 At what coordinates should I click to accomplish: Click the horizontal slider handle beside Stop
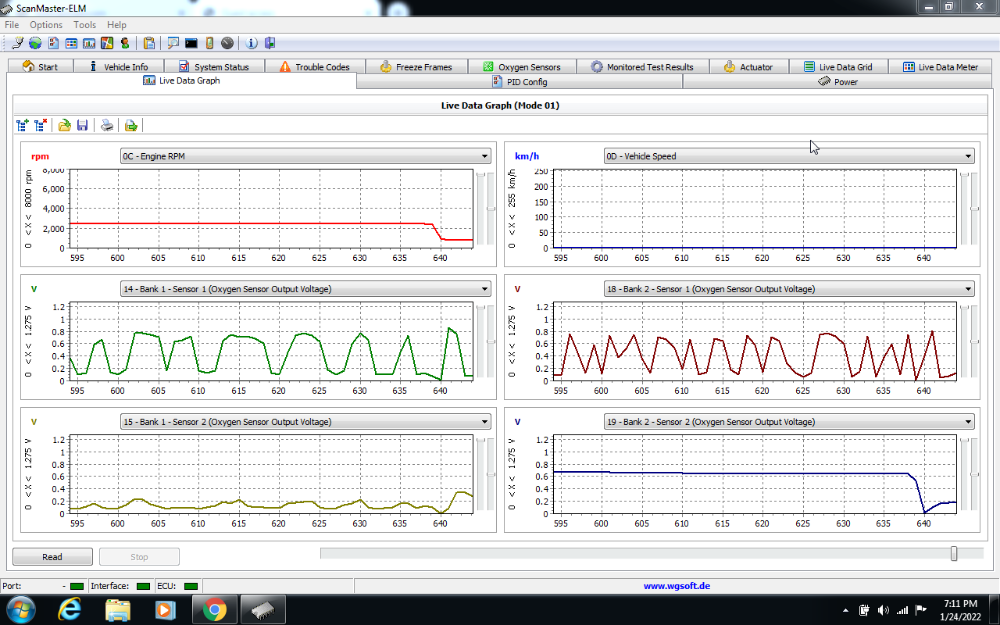(954, 553)
